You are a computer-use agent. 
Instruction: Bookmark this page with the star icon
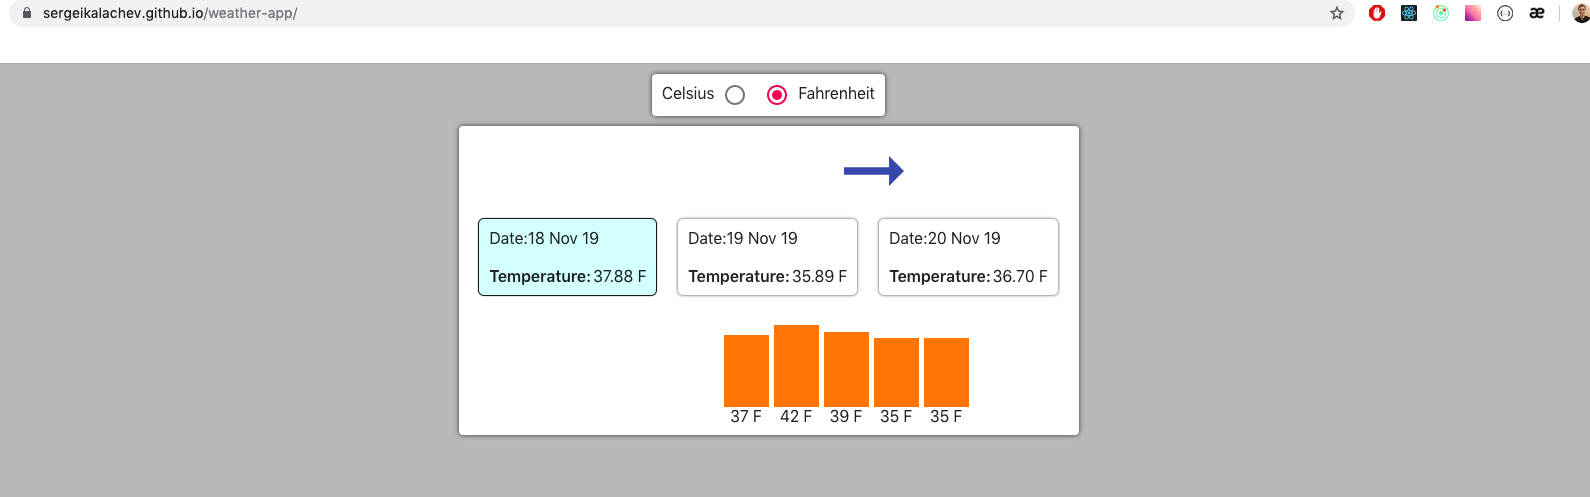click(1337, 13)
